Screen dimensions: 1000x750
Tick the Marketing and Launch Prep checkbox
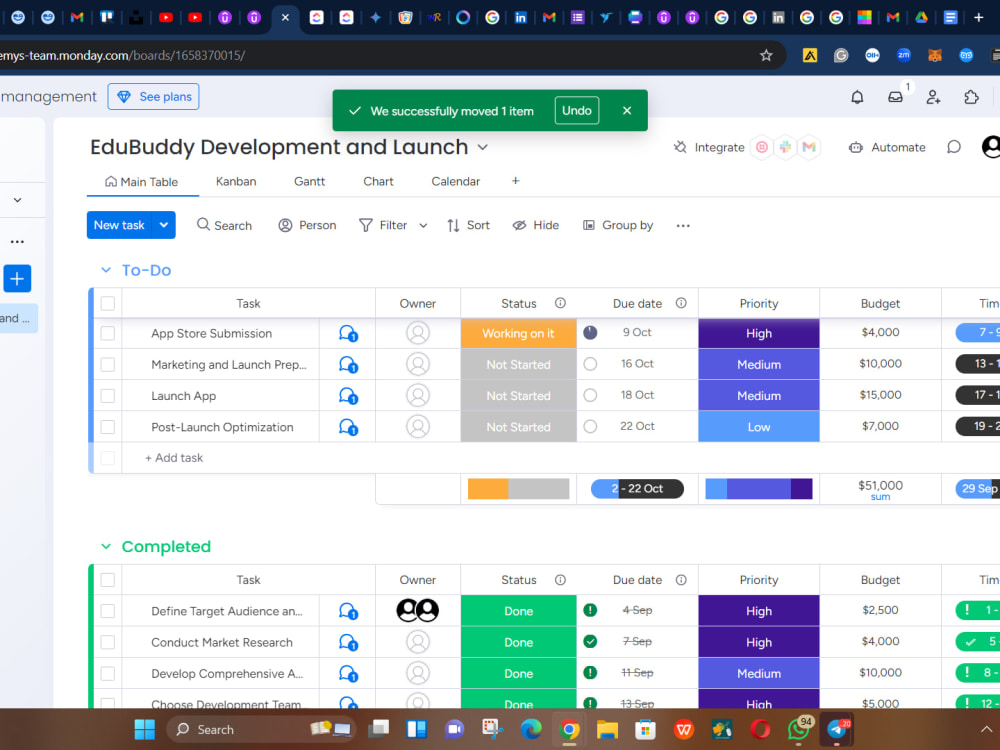click(108, 365)
